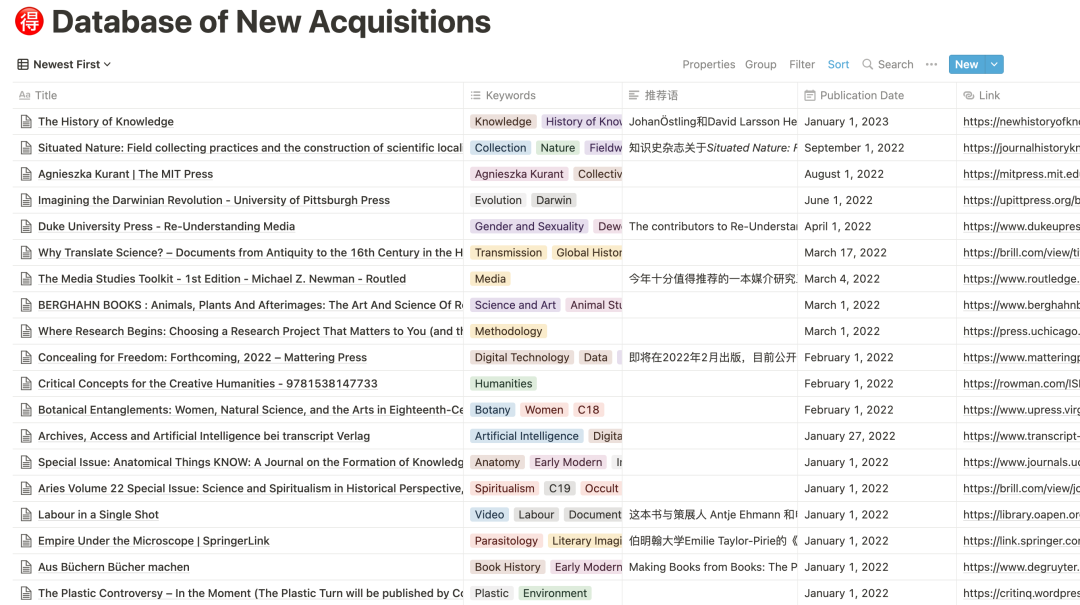
Task: Click page icon of Why Translate Science row
Action: 26,253
